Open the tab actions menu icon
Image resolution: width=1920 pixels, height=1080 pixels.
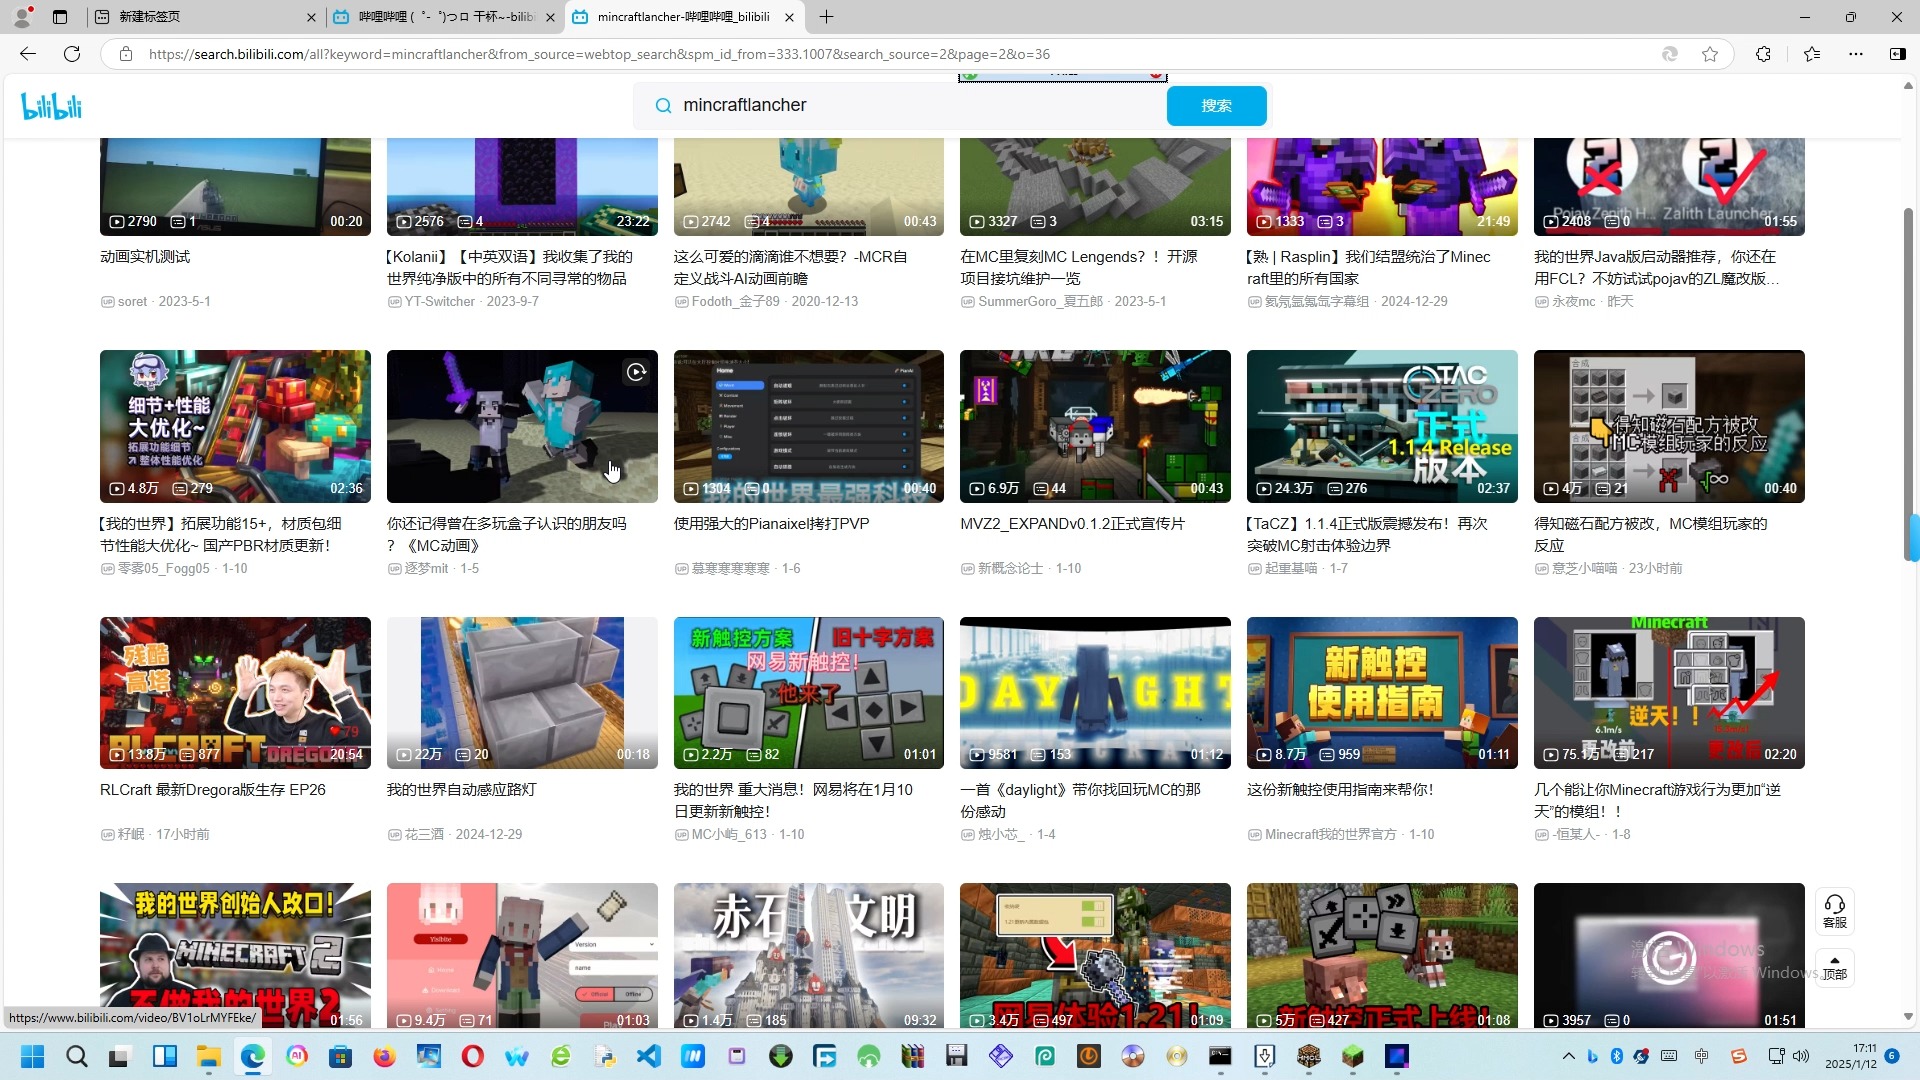[60, 17]
